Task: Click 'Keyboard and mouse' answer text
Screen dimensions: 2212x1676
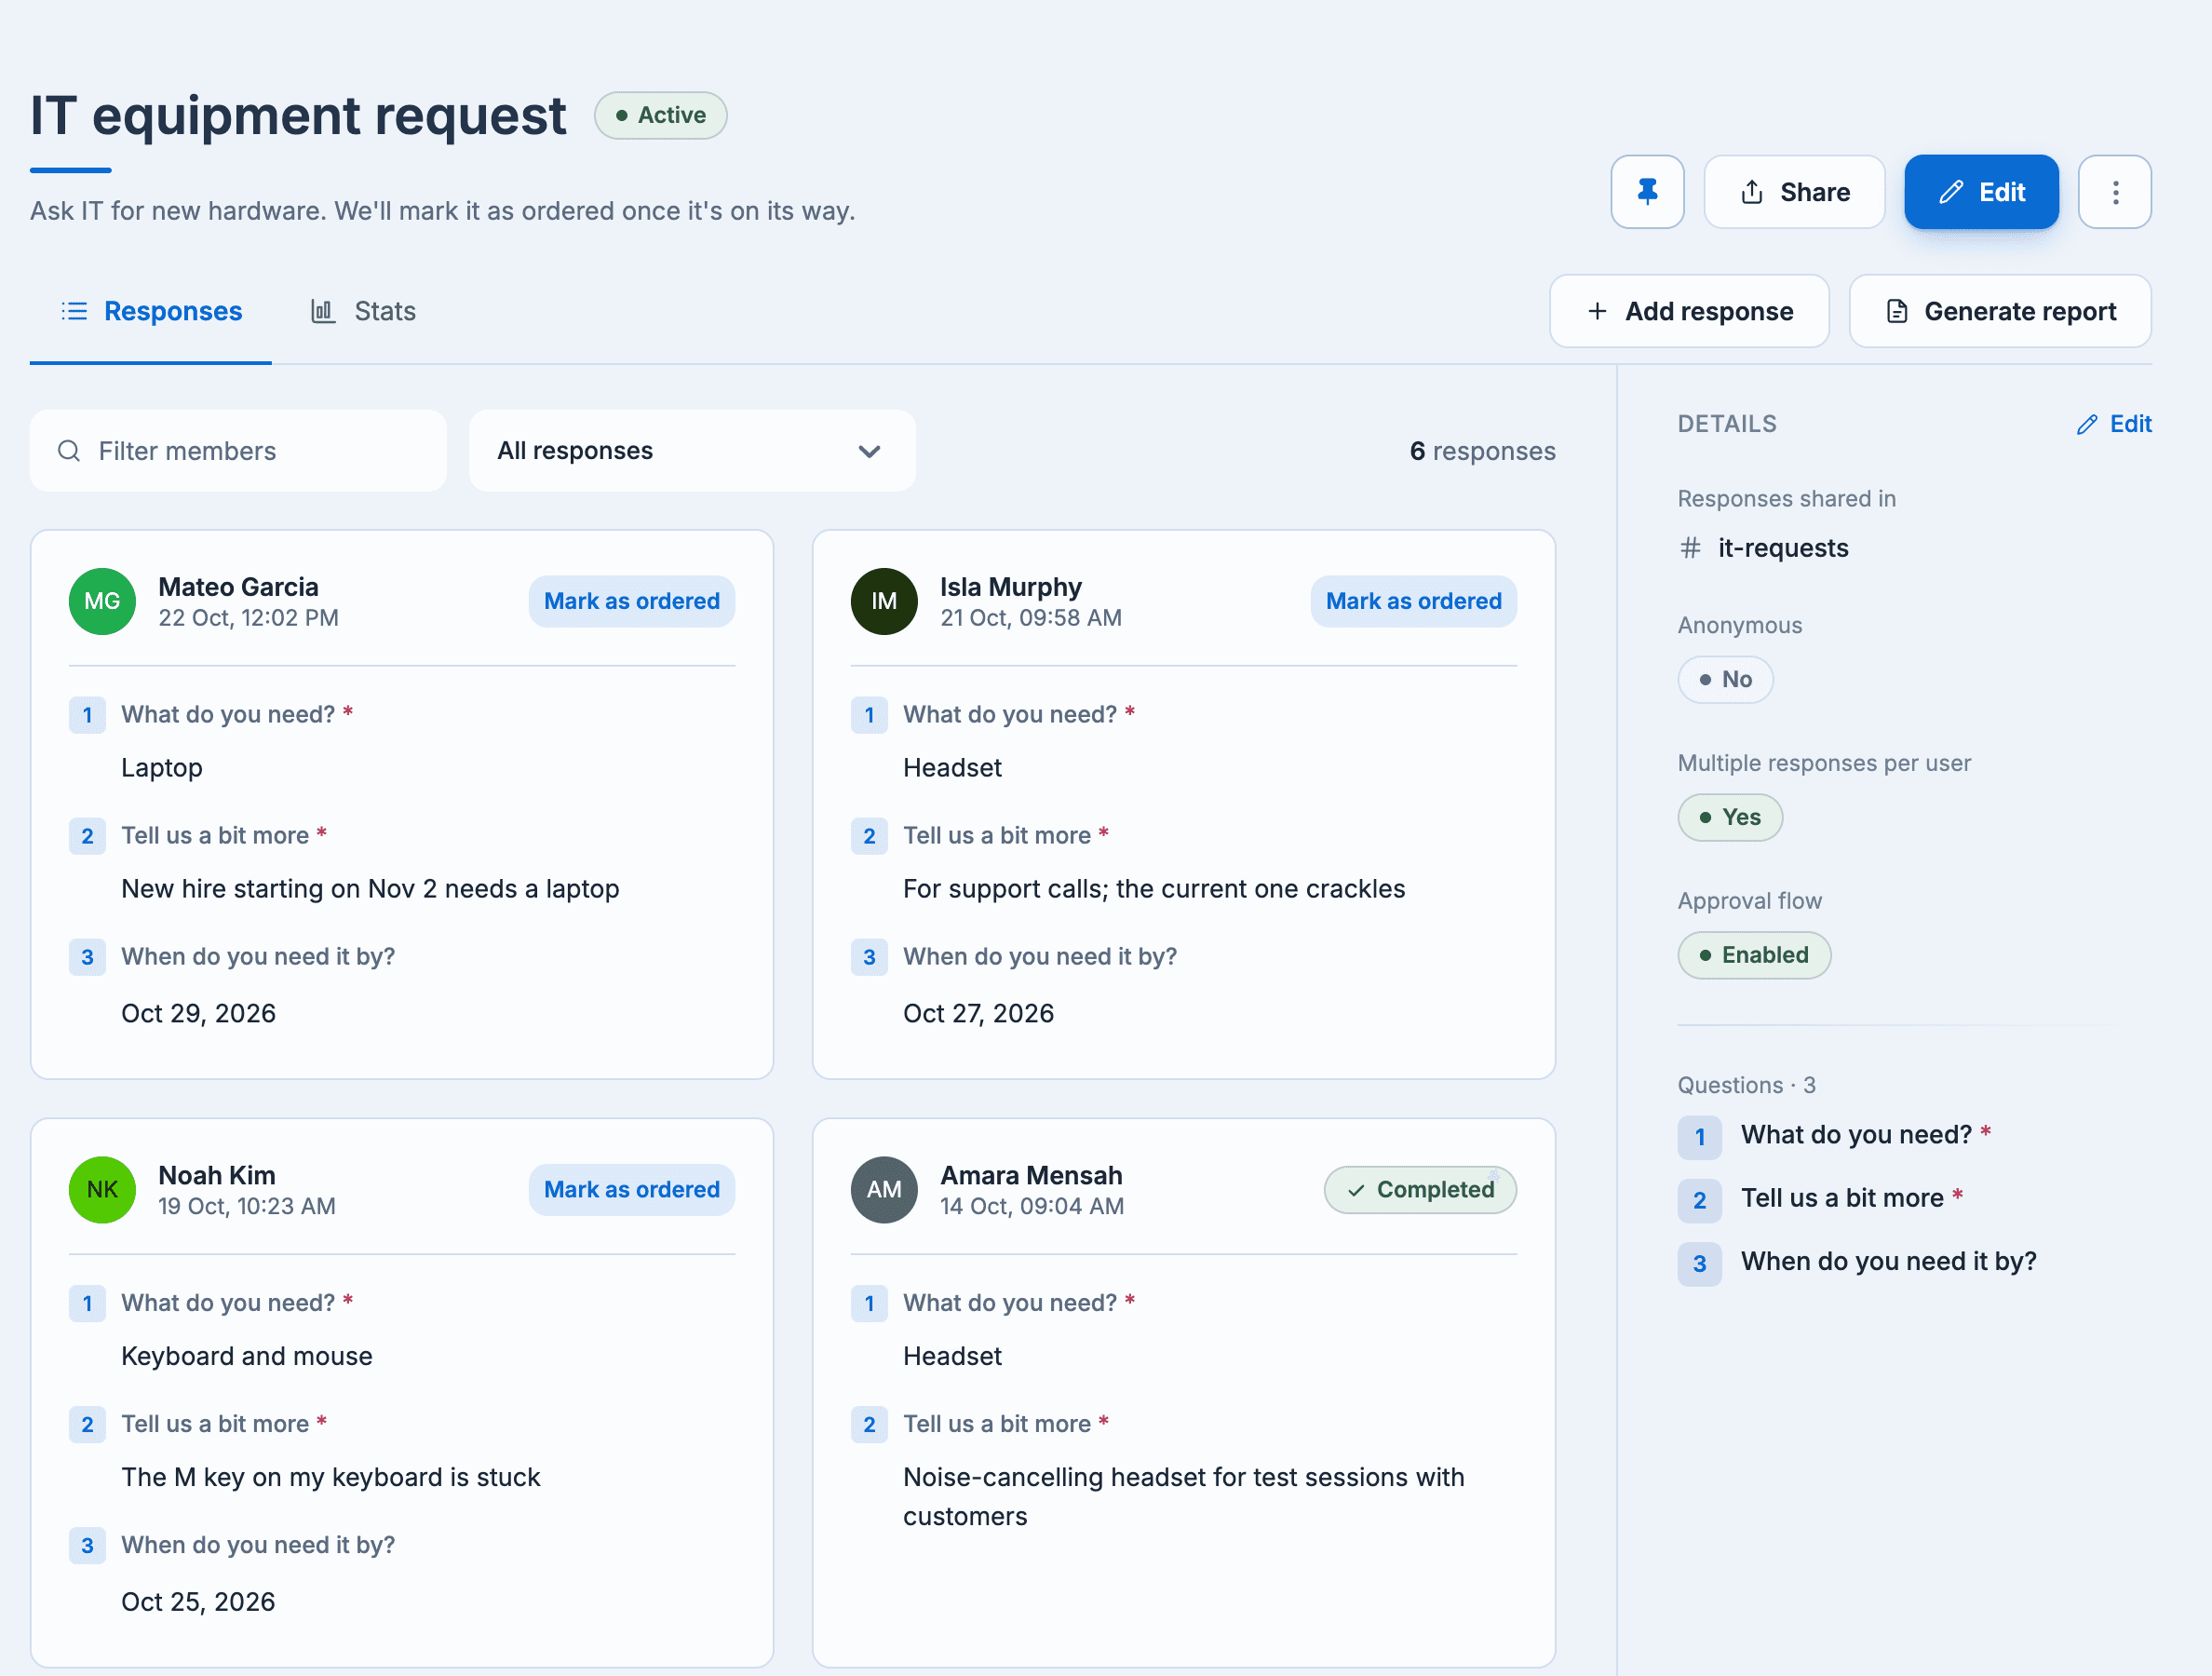Action: 247,1357
